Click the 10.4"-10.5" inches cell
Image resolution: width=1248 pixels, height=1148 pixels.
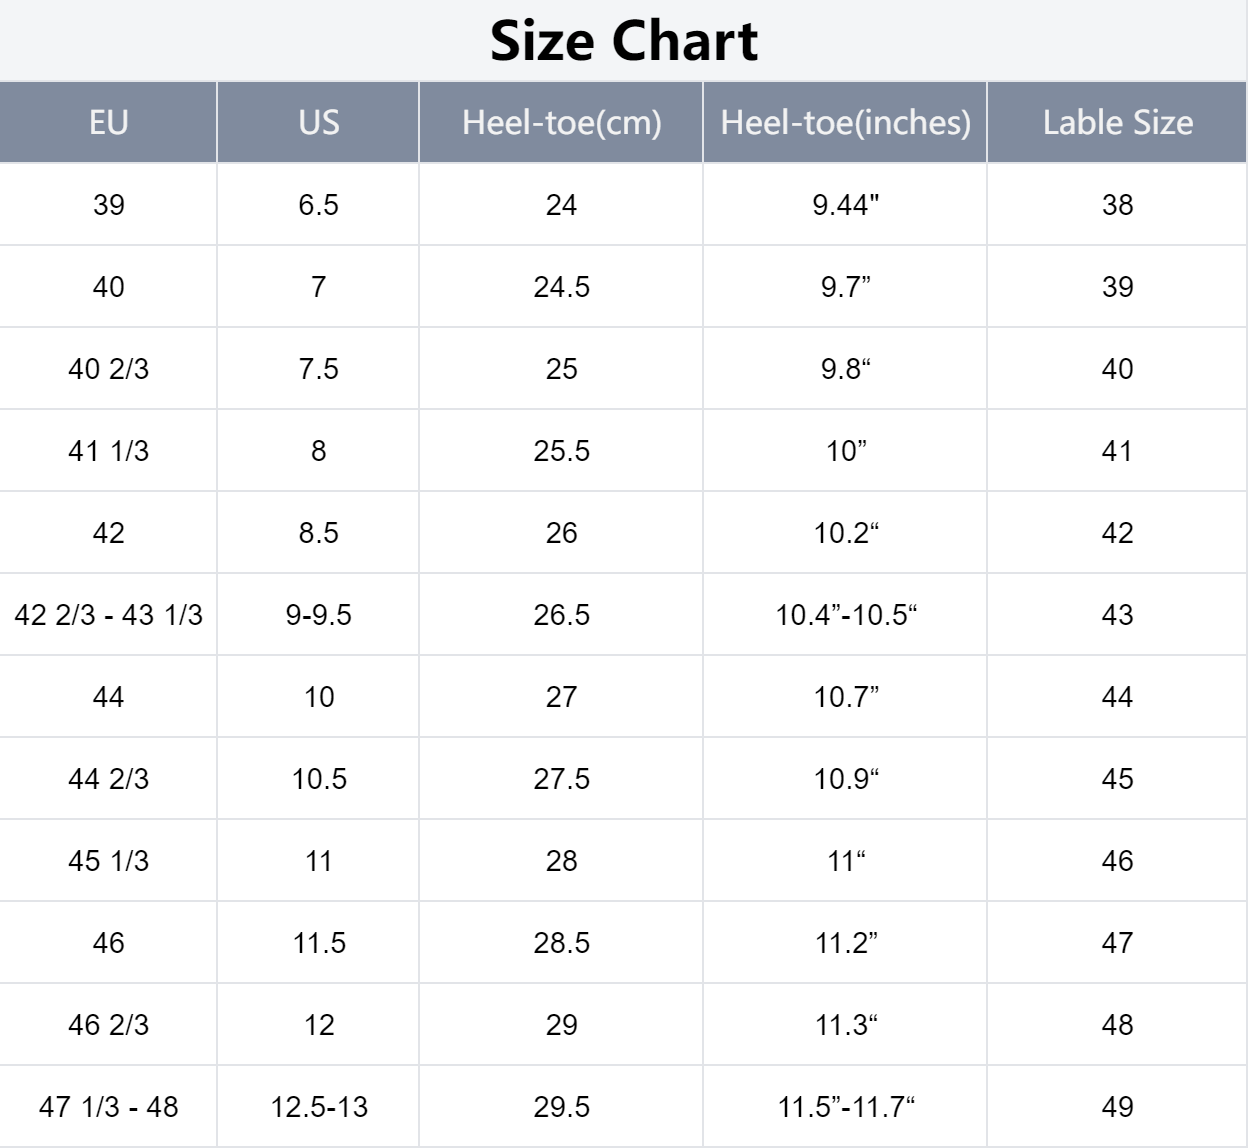[845, 615]
